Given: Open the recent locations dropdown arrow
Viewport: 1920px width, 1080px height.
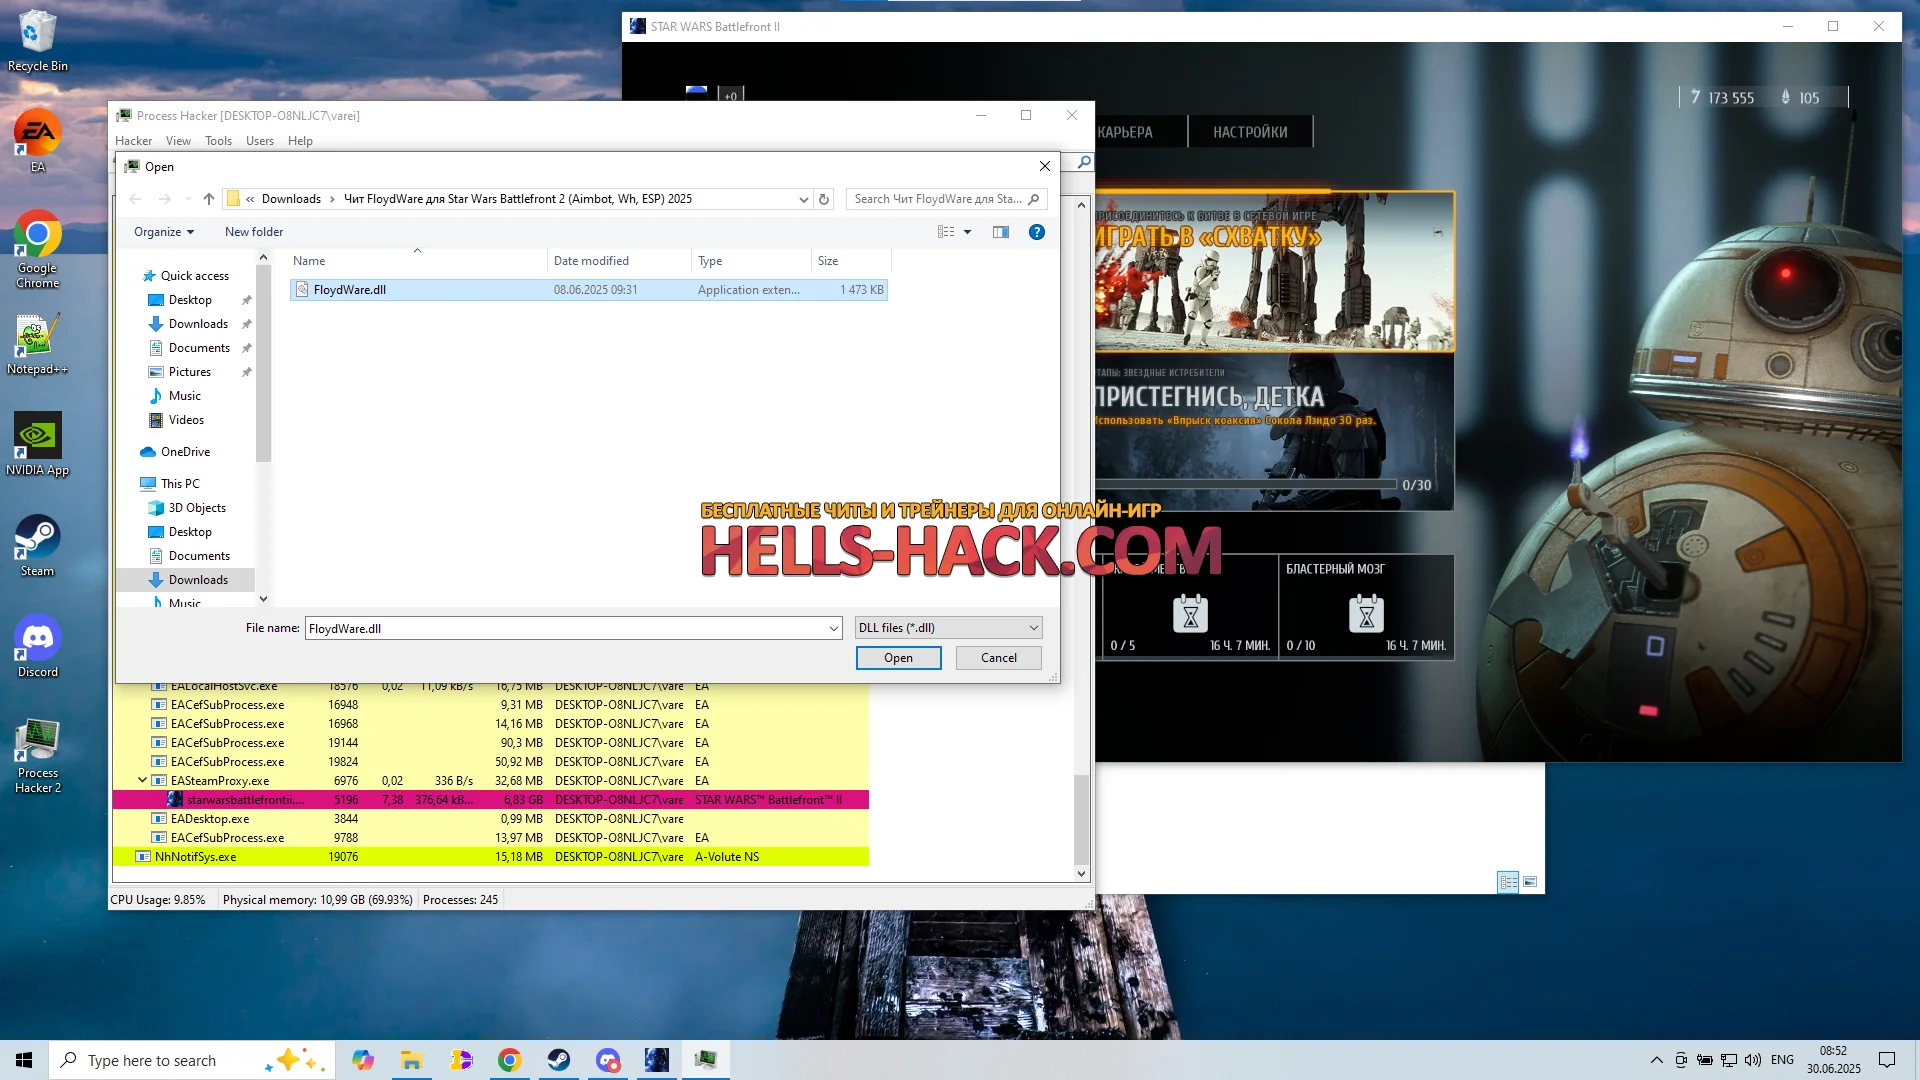Looking at the screenshot, I should pos(188,199).
